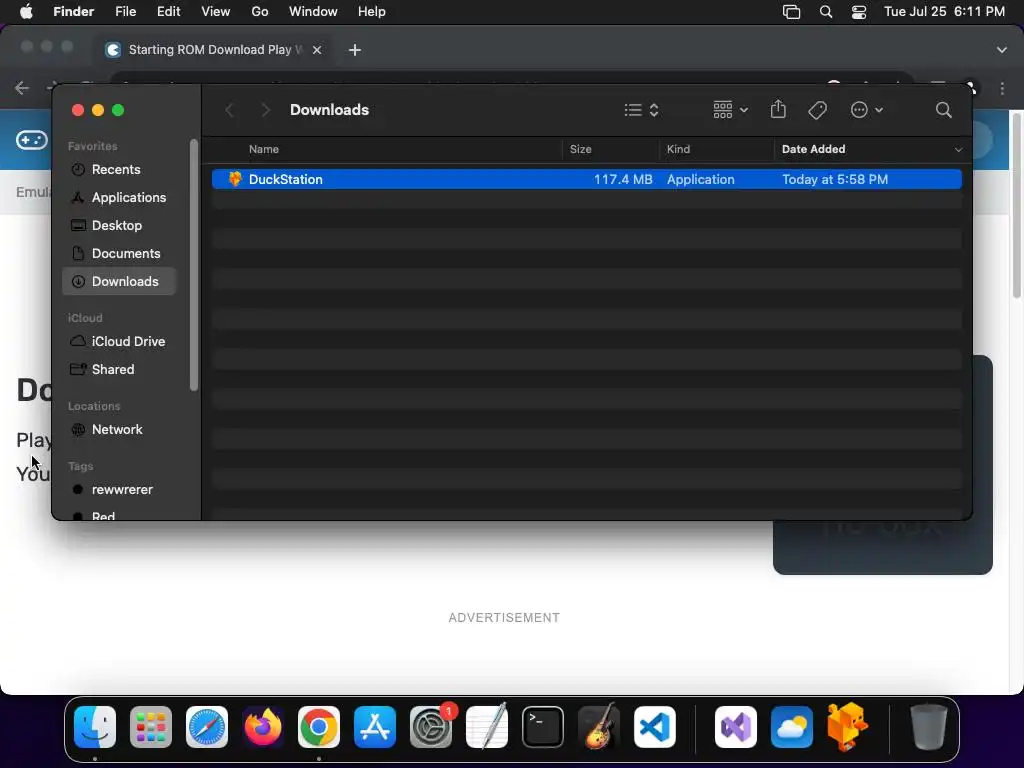Screen dimensions: 1024x768
Task: Click the Edit Tags toolbar icon
Action: coord(818,110)
